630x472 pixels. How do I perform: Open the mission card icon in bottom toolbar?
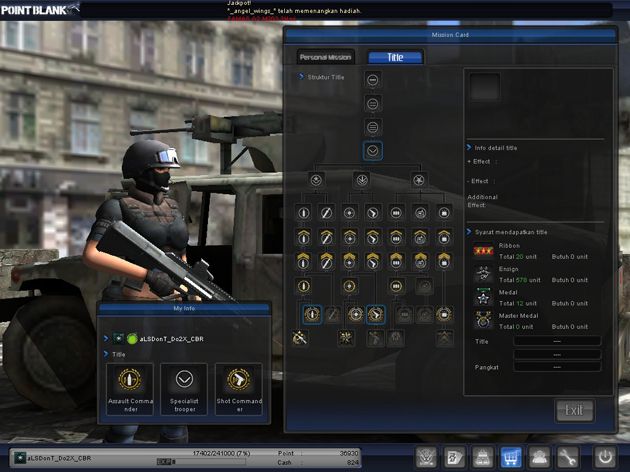(454, 457)
